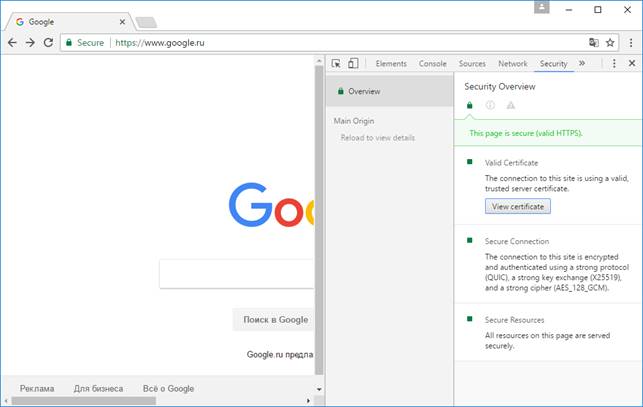
Task: Close the Google browser tab
Action: [122, 22]
